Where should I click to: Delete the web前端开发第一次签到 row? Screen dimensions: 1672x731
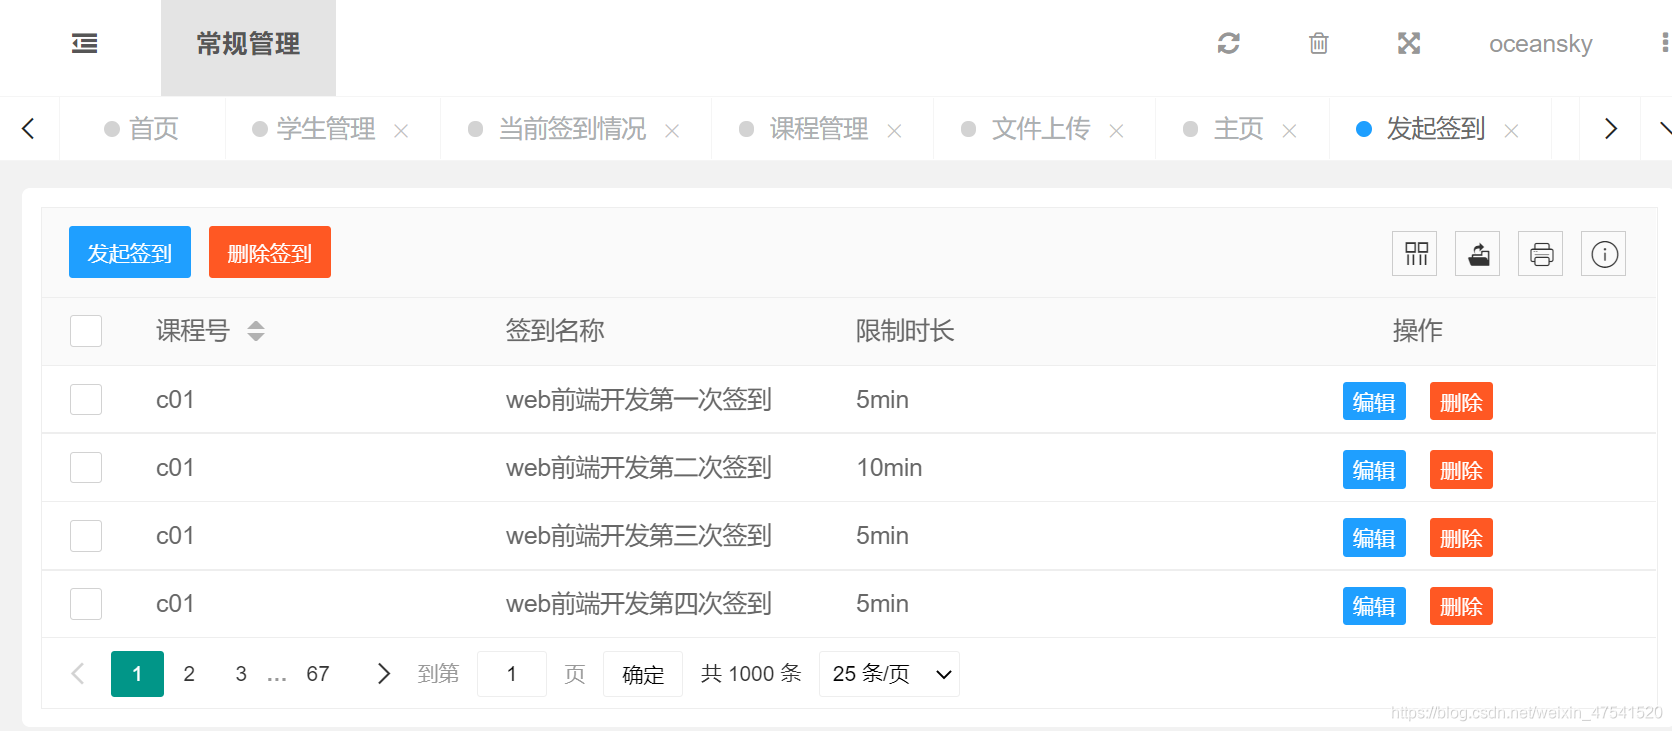1461,402
